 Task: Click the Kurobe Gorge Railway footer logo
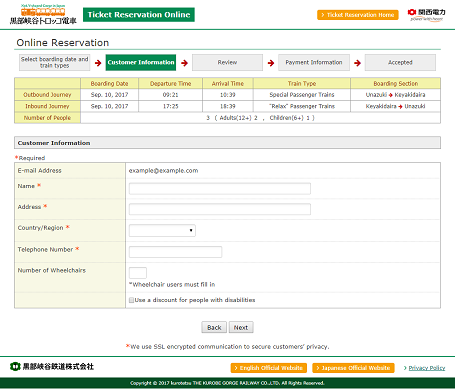52,366
